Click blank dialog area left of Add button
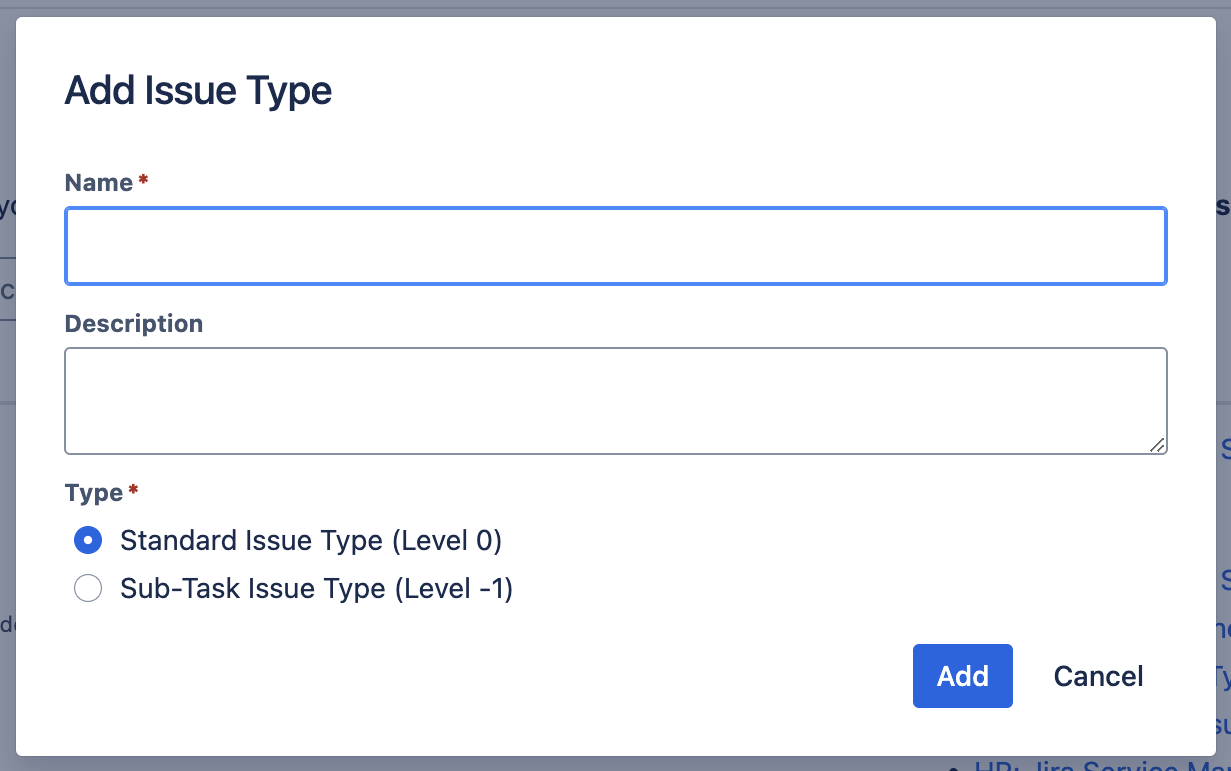The height and width of the screenshot is (771, 1231). tap(500, 676)
